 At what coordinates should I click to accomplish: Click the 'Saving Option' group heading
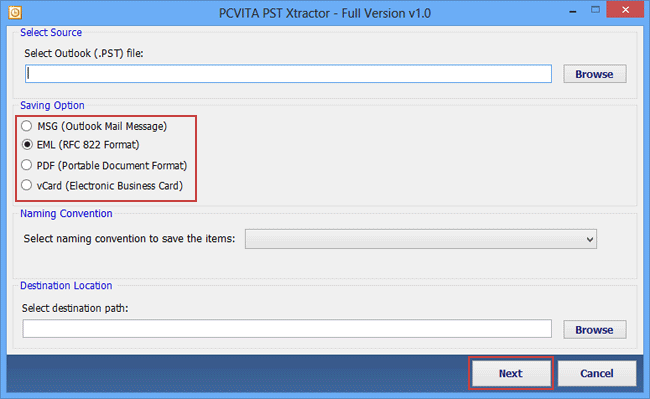point(52,106)
